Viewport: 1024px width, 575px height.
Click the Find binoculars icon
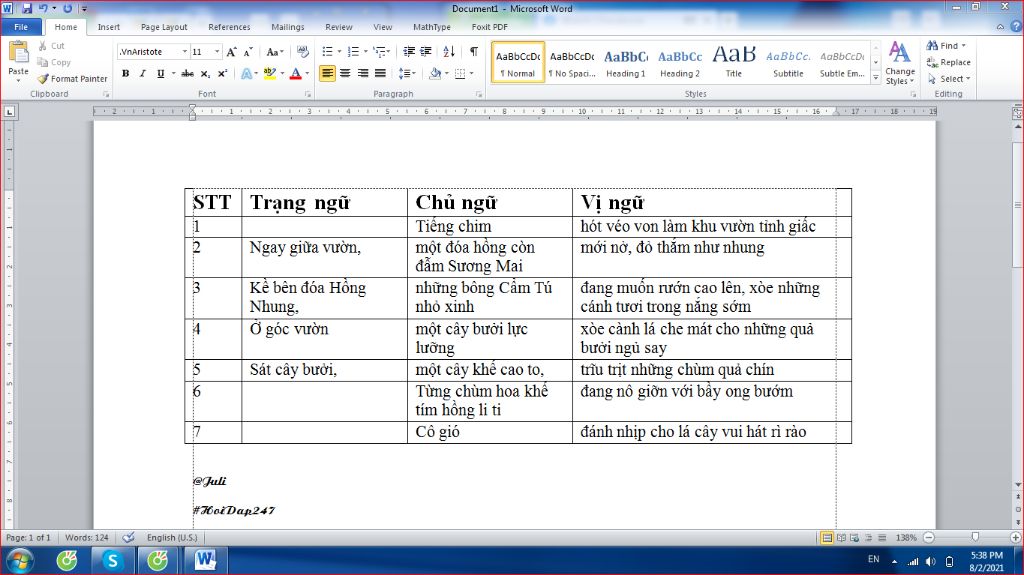click(x=932, y=45)
